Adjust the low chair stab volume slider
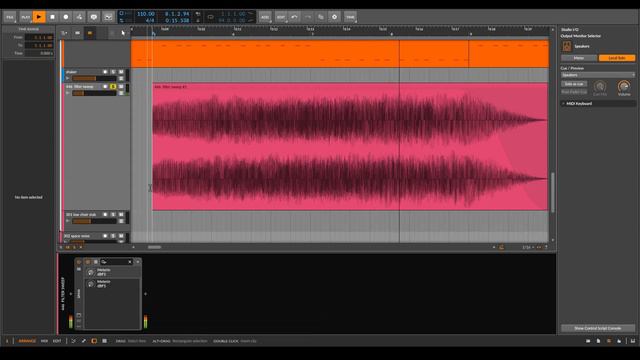 point(94,221)
